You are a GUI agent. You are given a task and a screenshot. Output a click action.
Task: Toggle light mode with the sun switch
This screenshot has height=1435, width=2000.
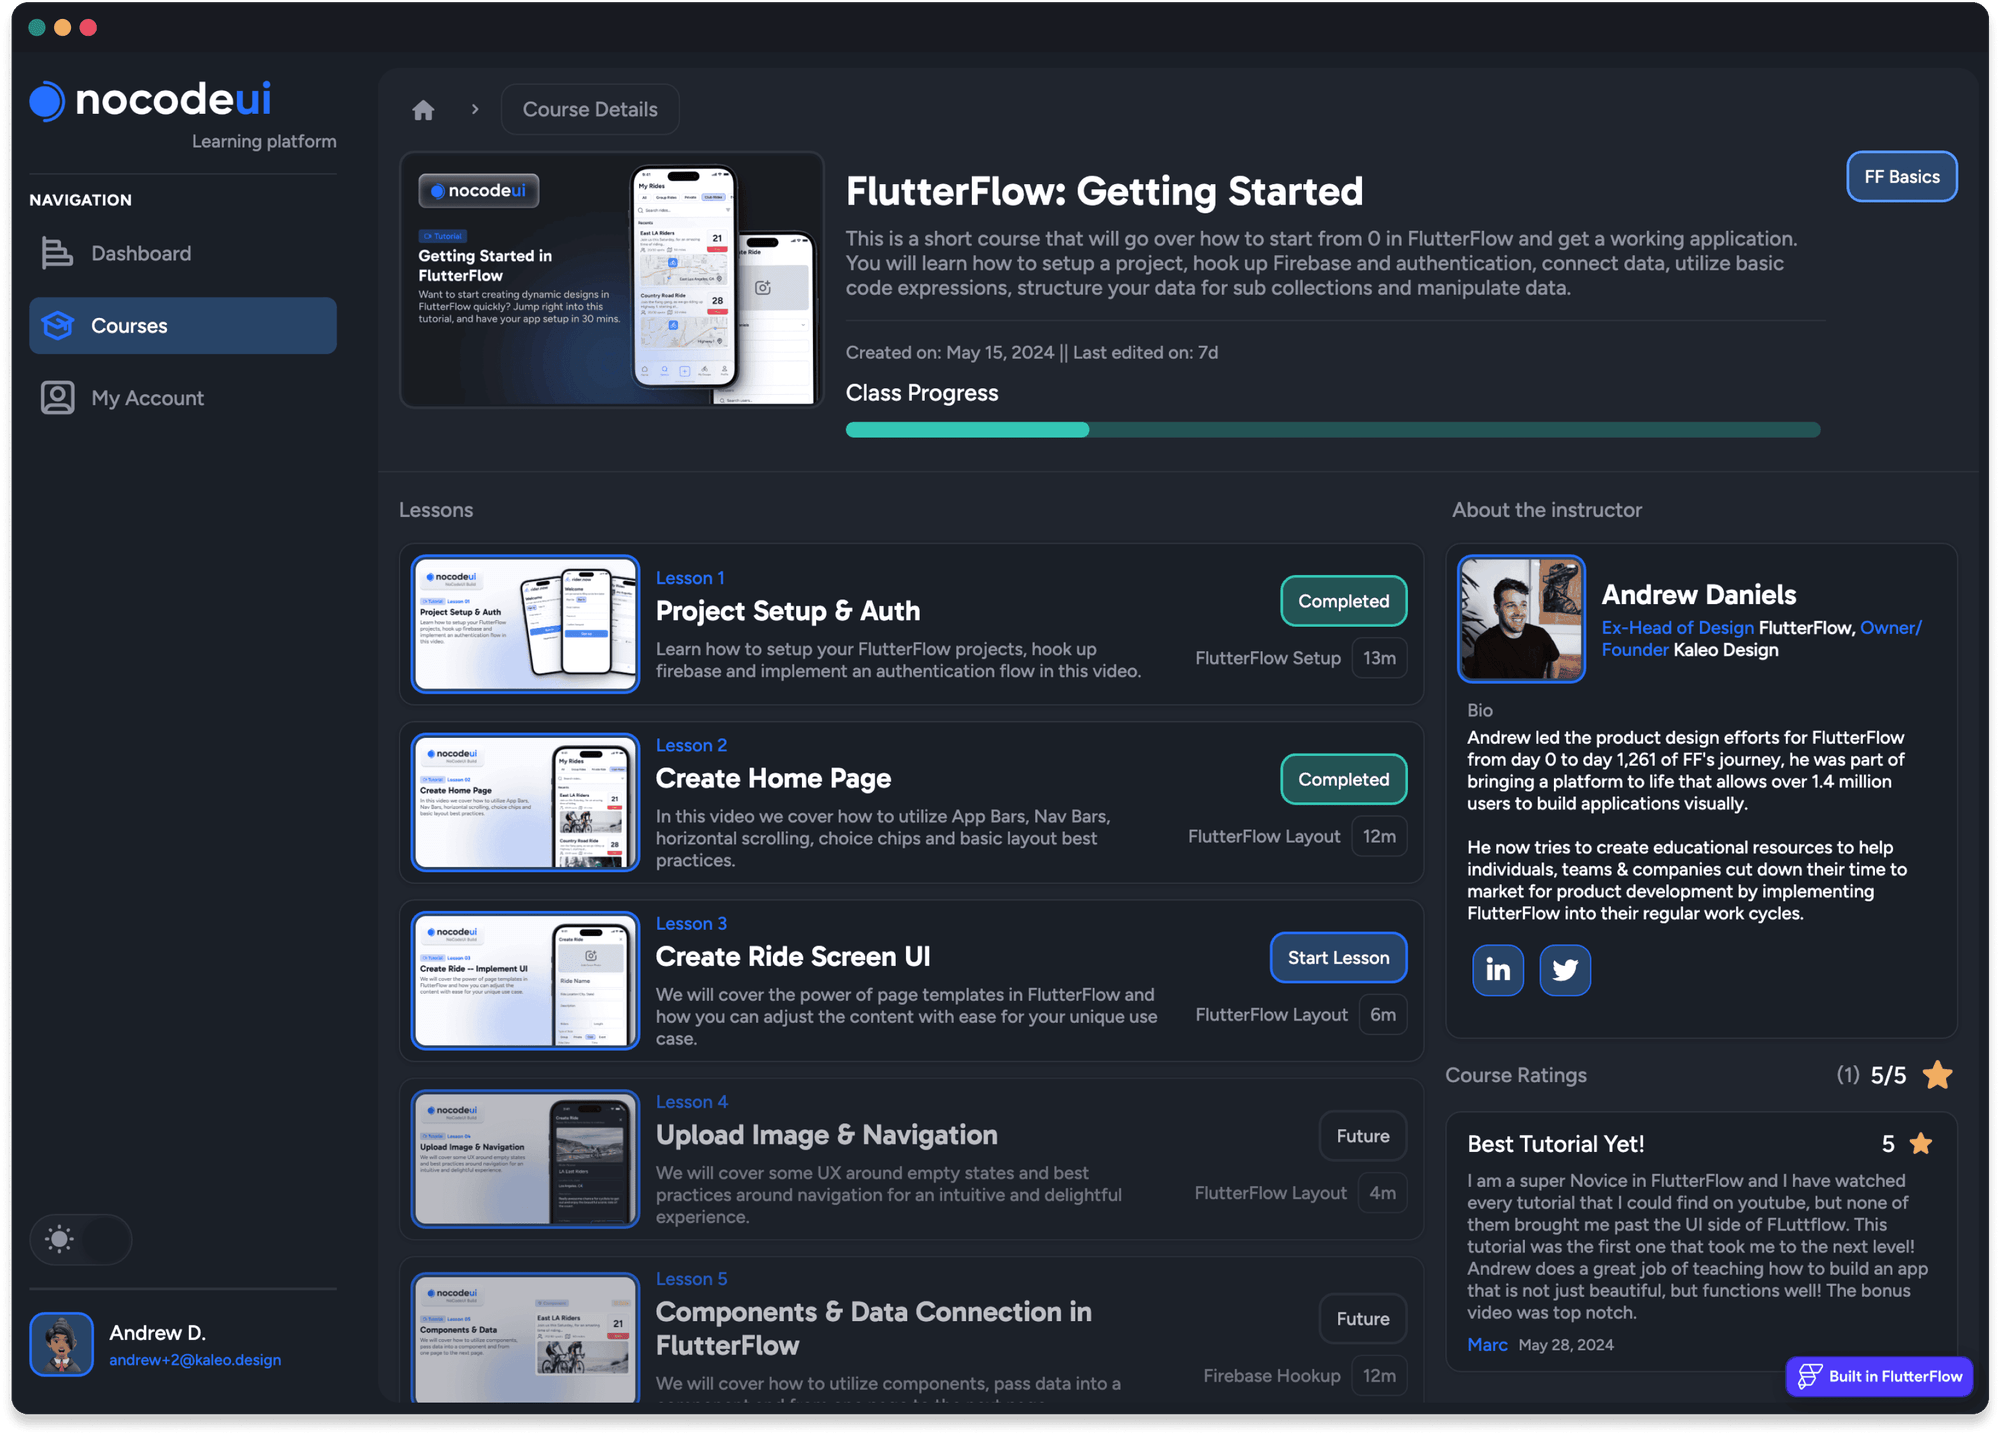tap(80, 1239)
